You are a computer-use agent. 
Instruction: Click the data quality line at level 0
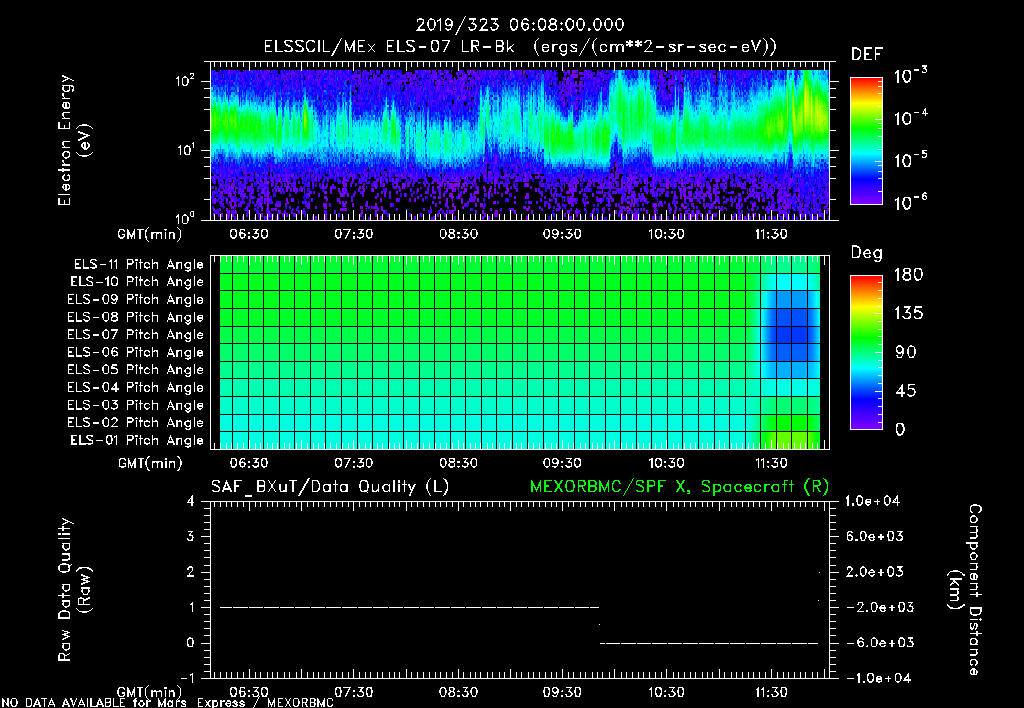coord(709,643)
